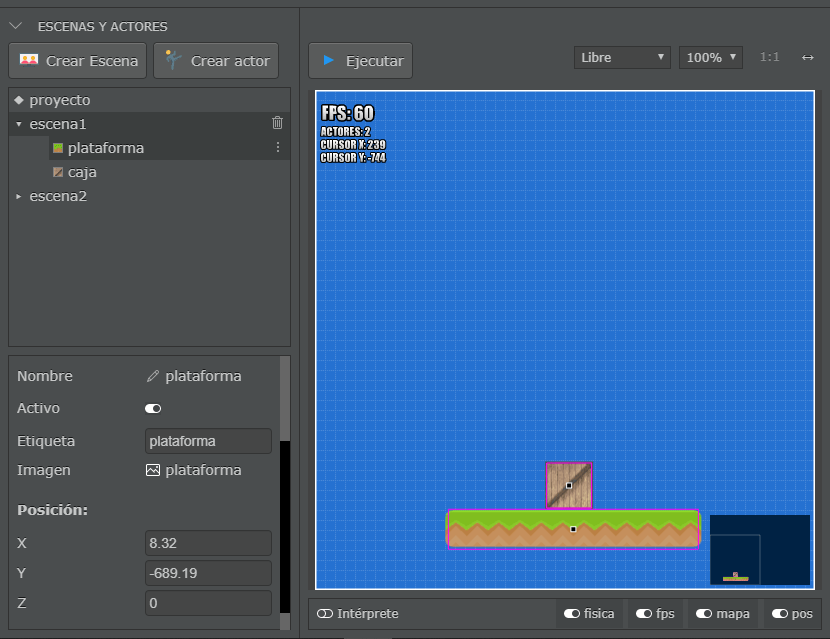The height and width of the screenshot is (639, 830).
Task: Toggle the Intérprete switch
Action: (324, 614)
